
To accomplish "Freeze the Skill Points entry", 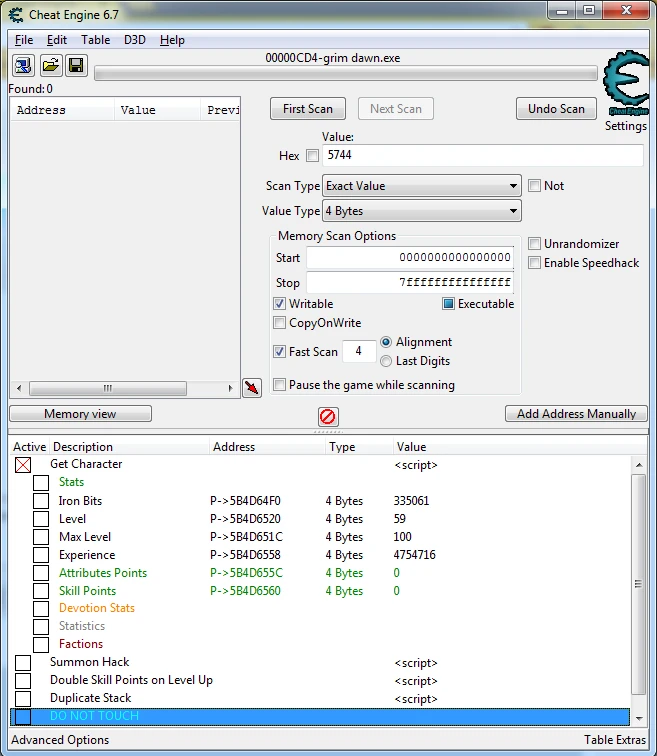I will pos(41,591).
